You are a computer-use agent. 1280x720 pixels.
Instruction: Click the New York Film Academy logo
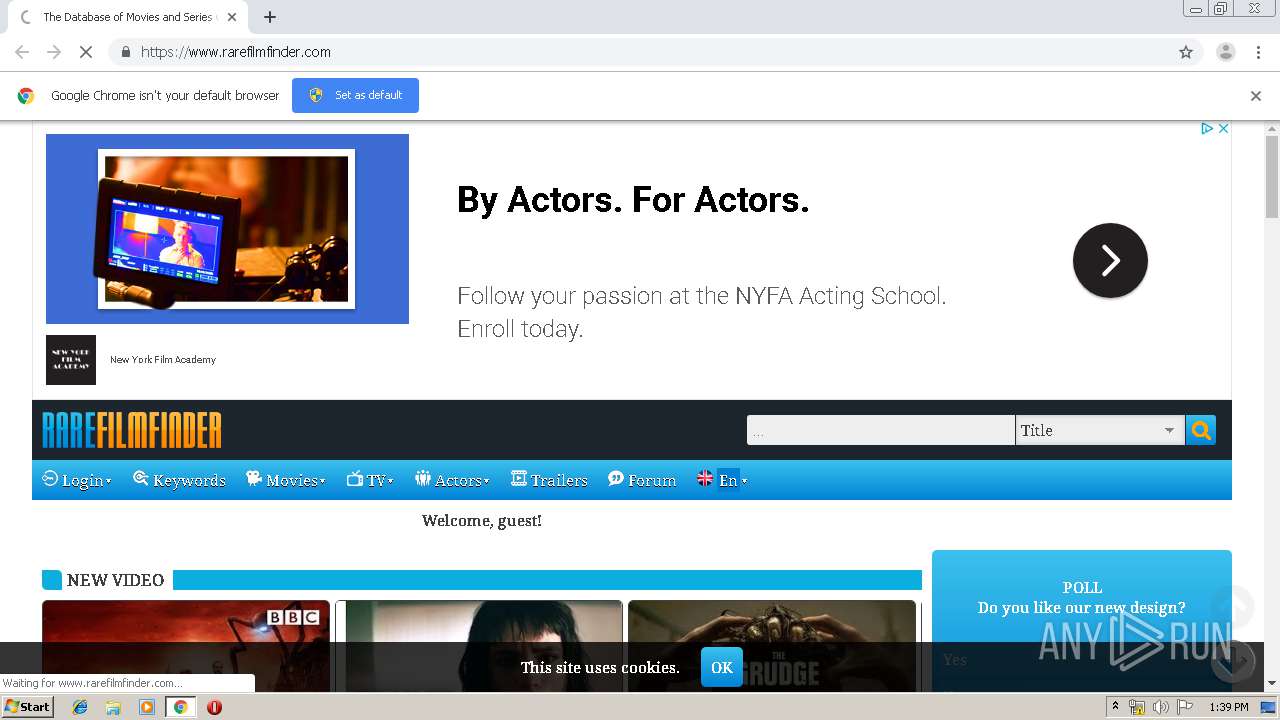[71, 360]
